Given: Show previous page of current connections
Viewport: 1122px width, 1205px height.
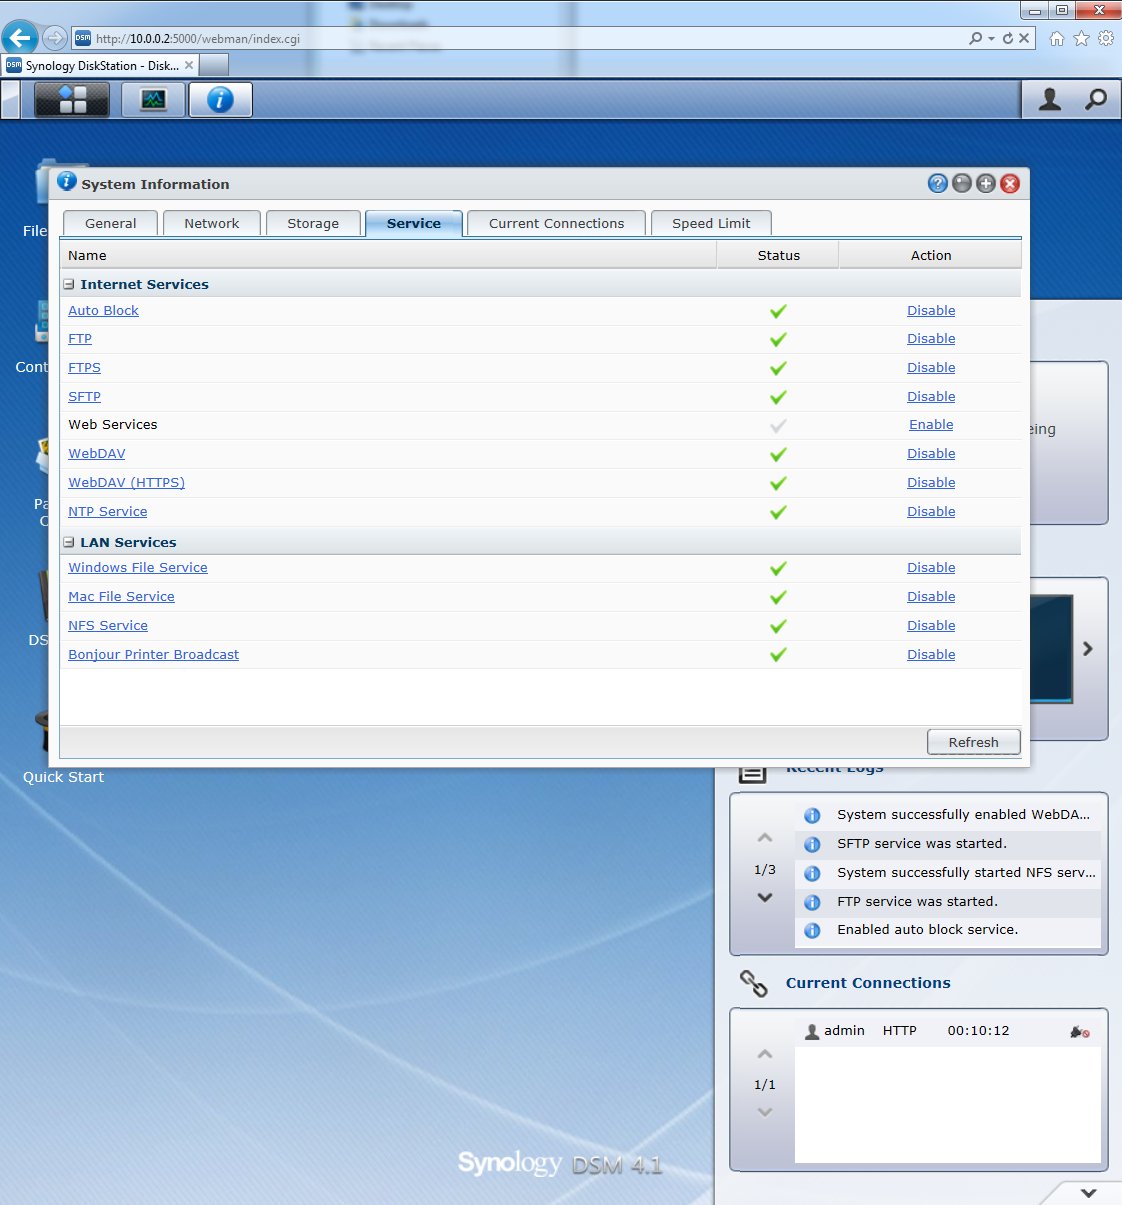Looking at the screenshot, I should pos(765,1054).
